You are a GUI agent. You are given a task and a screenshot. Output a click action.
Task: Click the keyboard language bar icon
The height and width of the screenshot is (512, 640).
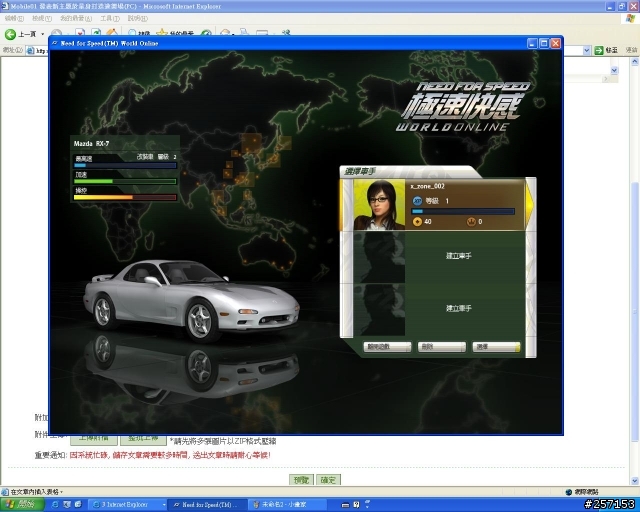point(345,505)
